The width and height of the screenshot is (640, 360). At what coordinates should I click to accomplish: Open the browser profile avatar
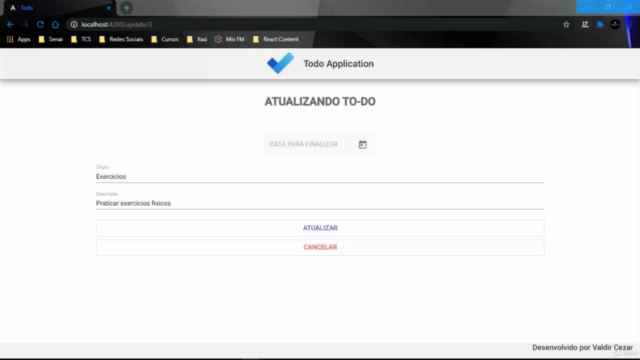coord(615,24)
